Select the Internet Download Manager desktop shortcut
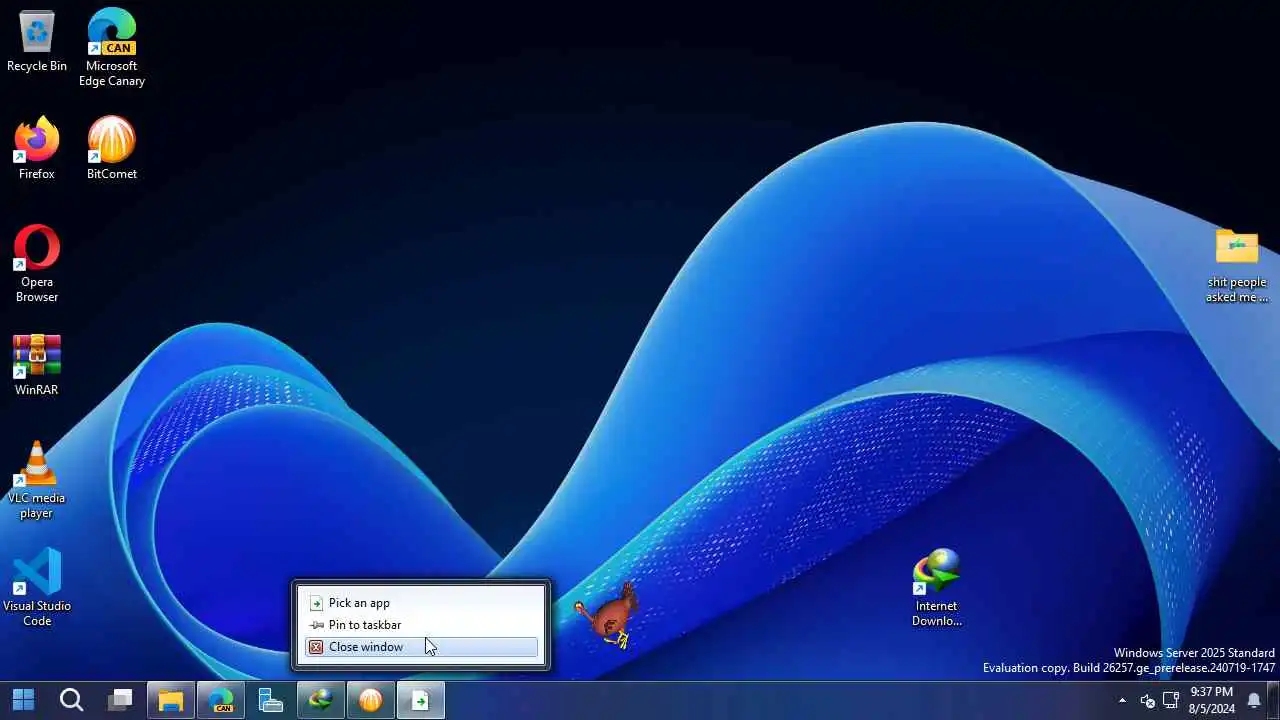 (937, 588)
